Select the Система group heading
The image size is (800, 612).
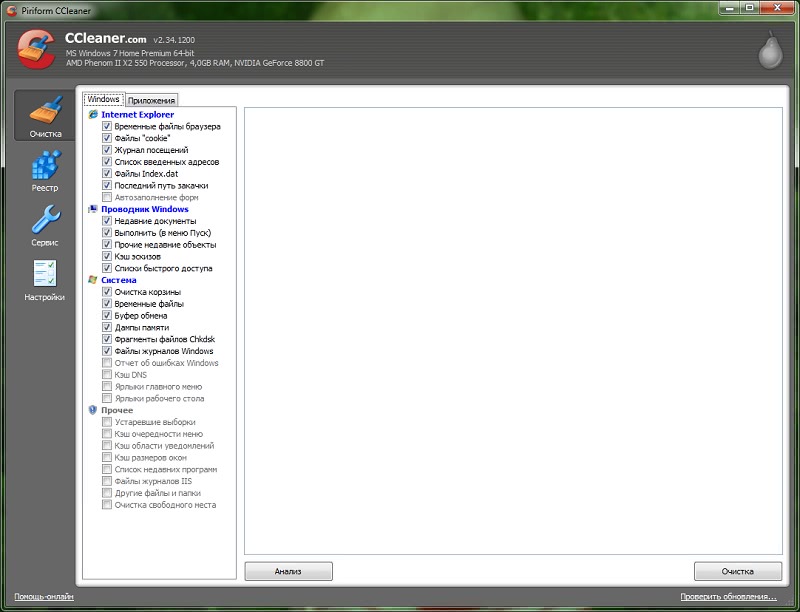coord(119,280)
